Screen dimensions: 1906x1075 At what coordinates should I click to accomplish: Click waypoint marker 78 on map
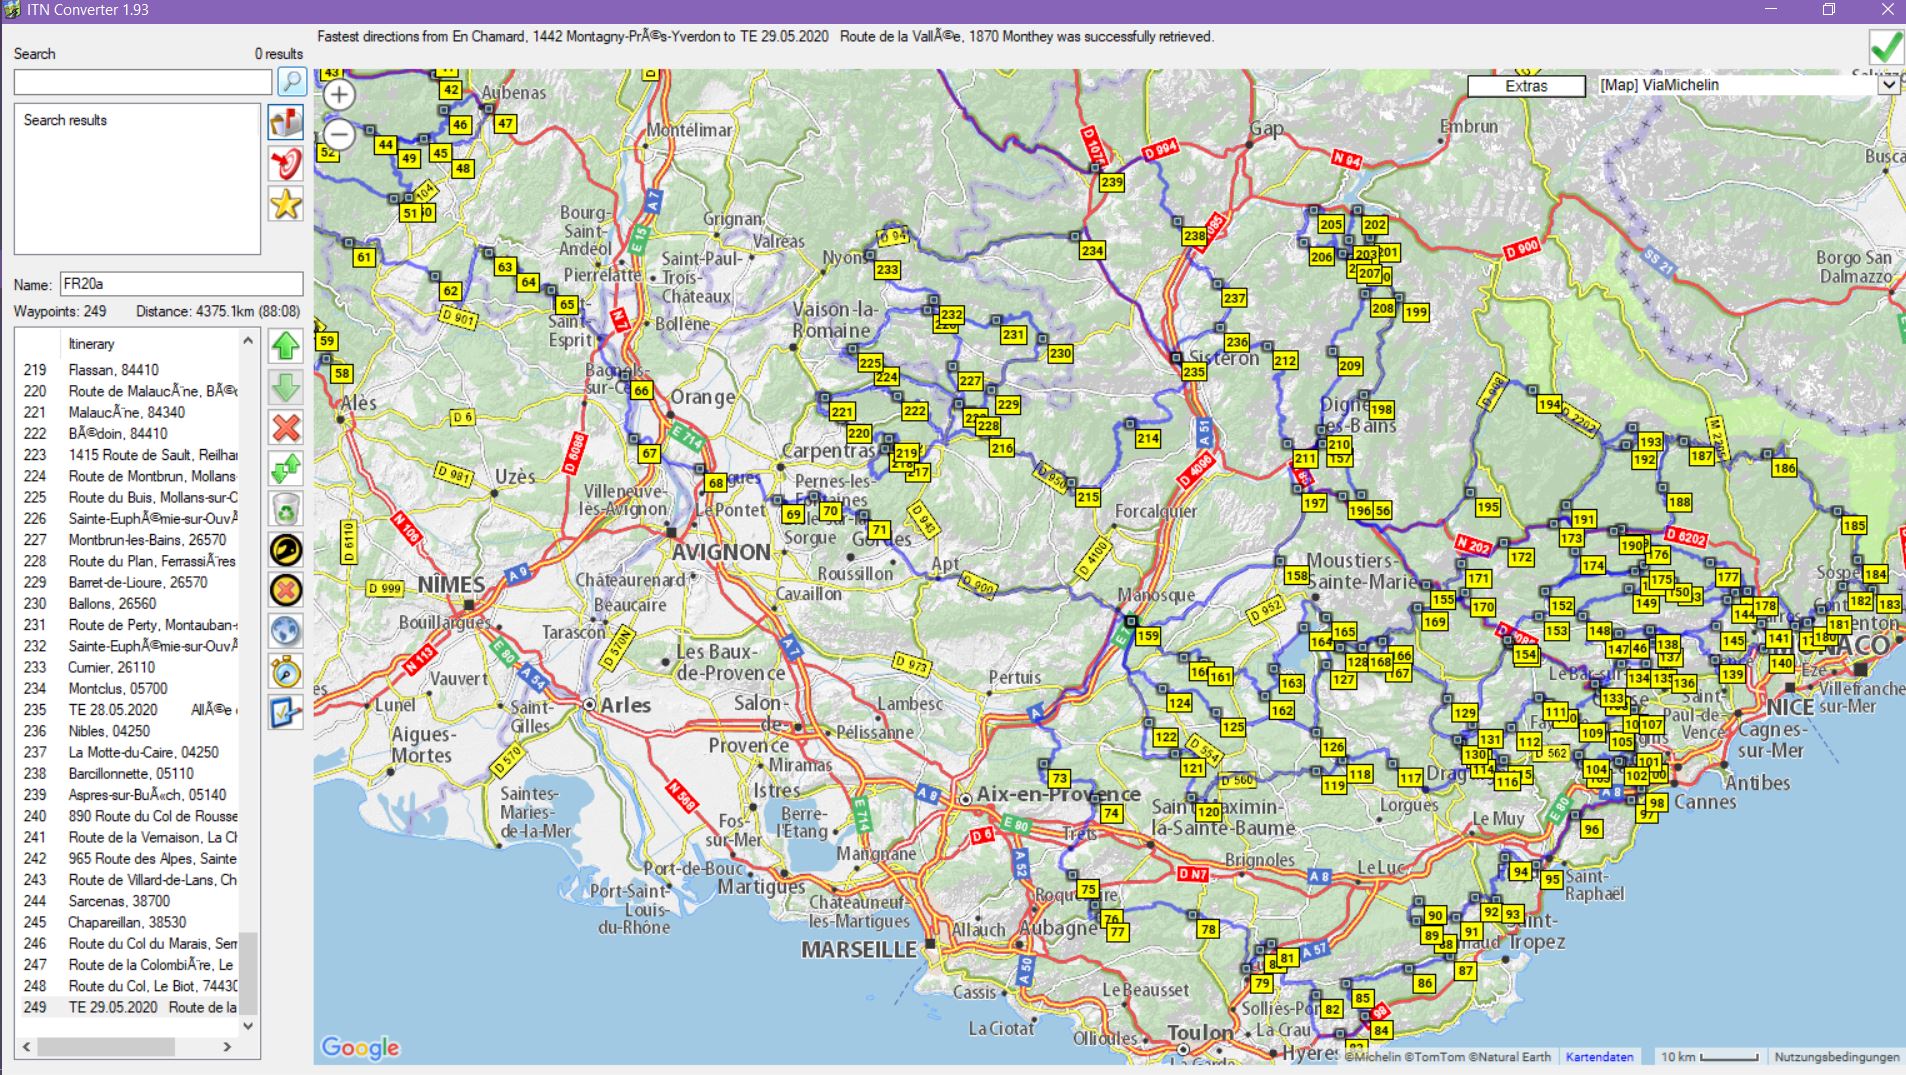tap(1208, 929)
